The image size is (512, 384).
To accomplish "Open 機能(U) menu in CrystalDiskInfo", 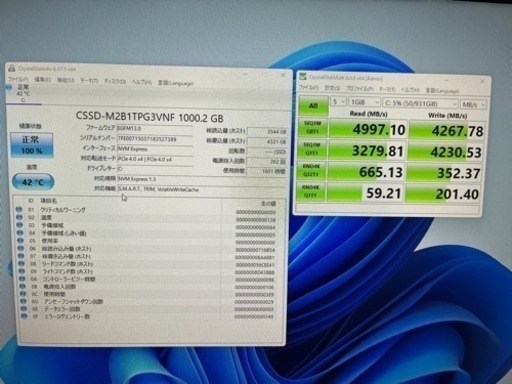I will [66, 80].
